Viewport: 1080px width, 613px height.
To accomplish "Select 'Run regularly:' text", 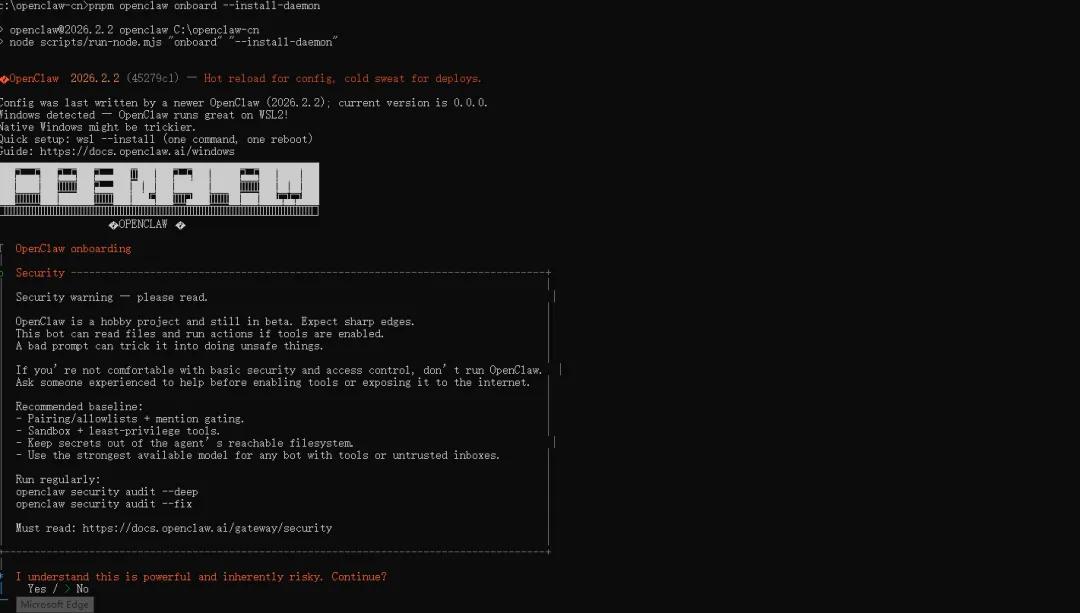I will pyautogui.click(x=58, y=479).
